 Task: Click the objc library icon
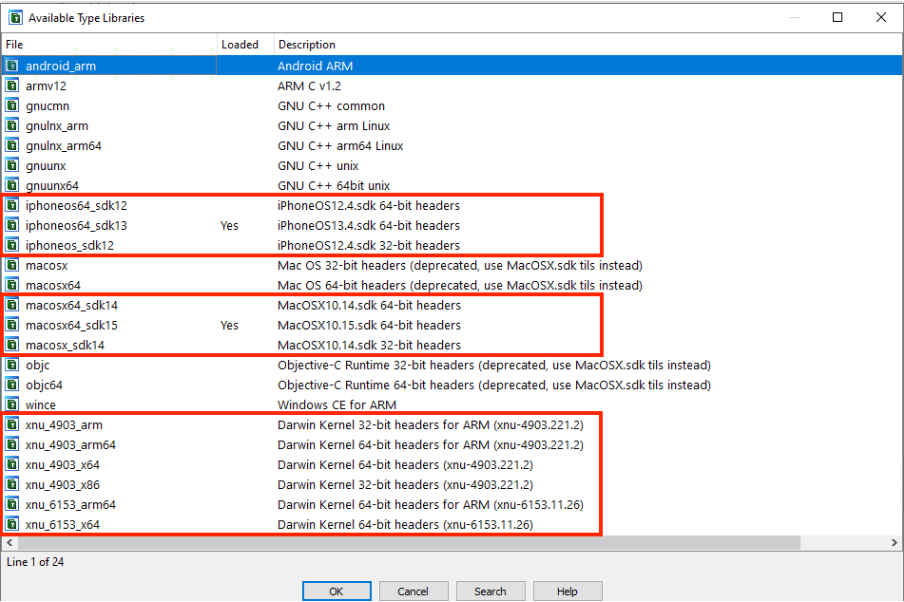pos(12,365)
